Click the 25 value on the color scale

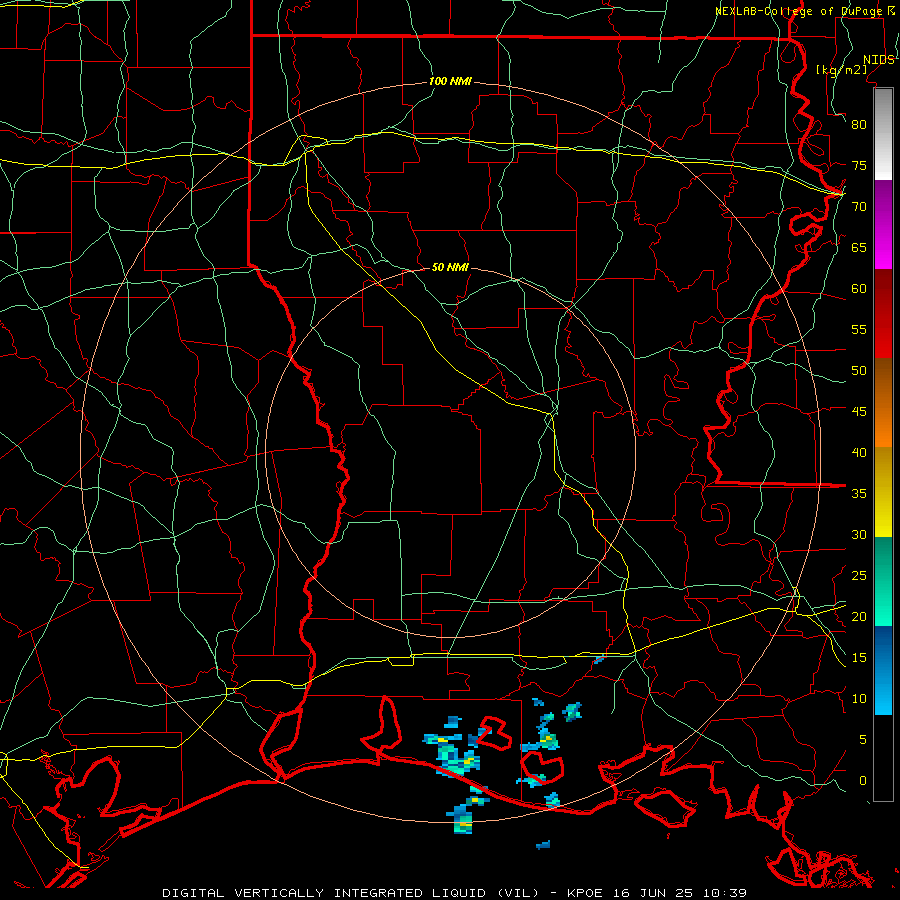(x=859, y=576)
